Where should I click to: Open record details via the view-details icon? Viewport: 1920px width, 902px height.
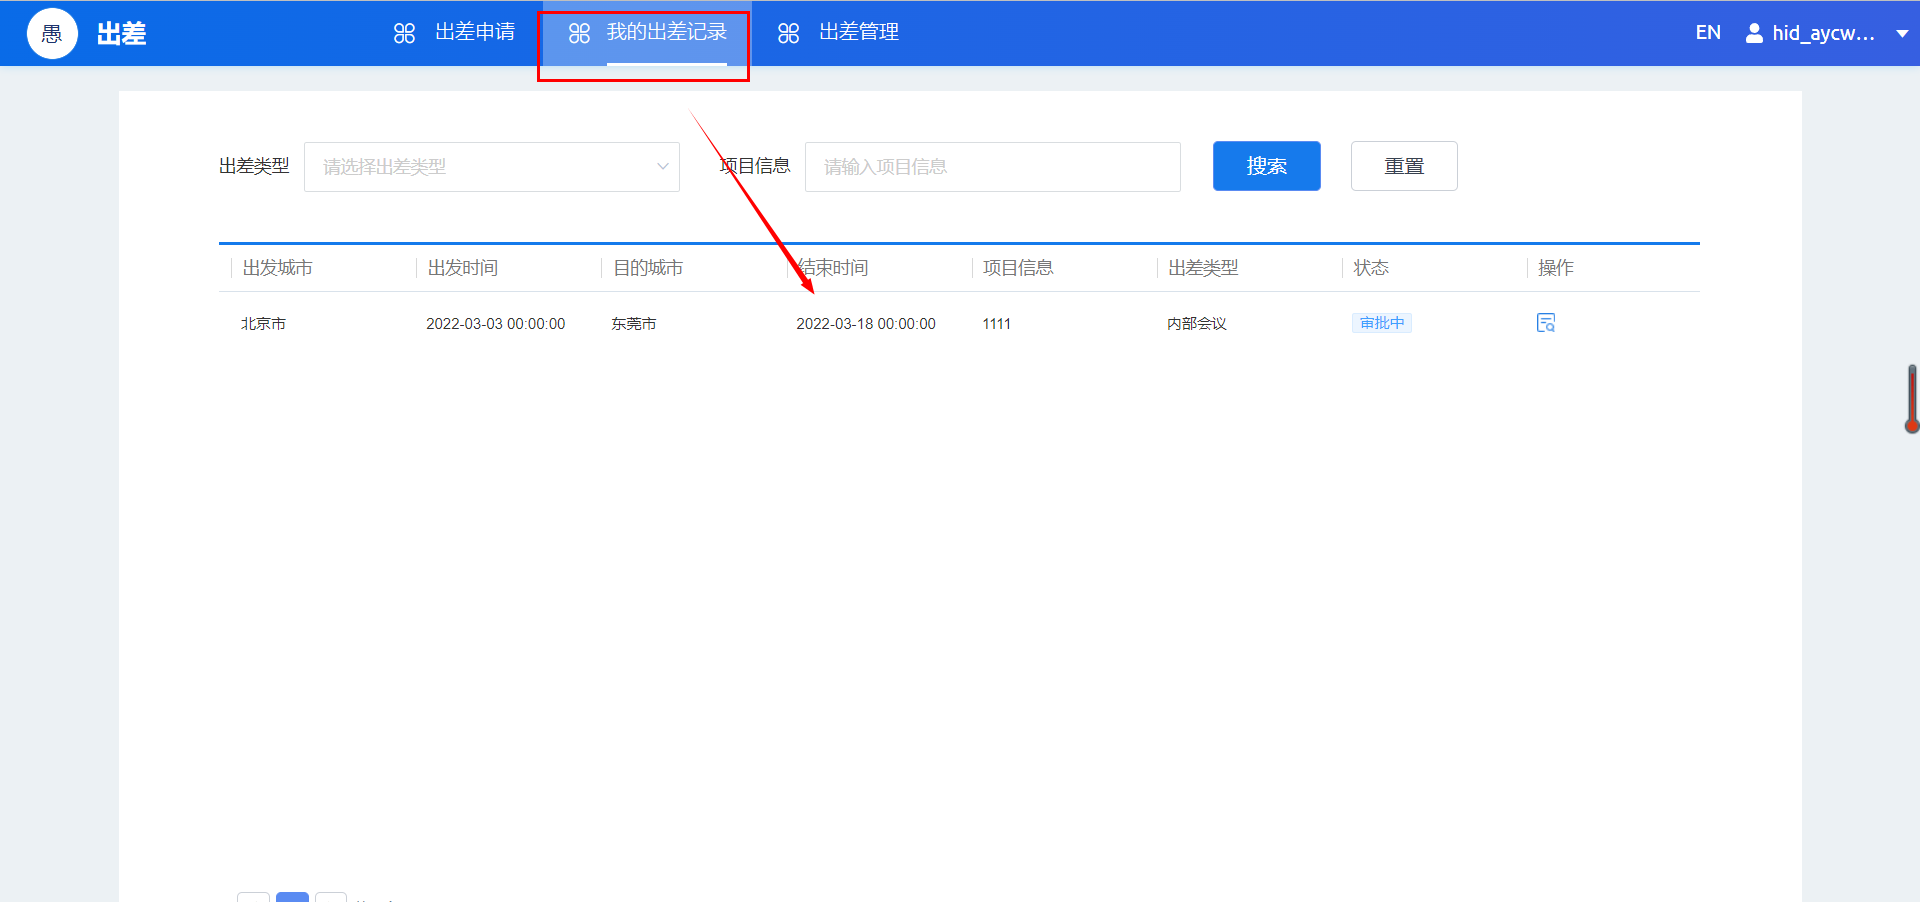coord(1546,322)
